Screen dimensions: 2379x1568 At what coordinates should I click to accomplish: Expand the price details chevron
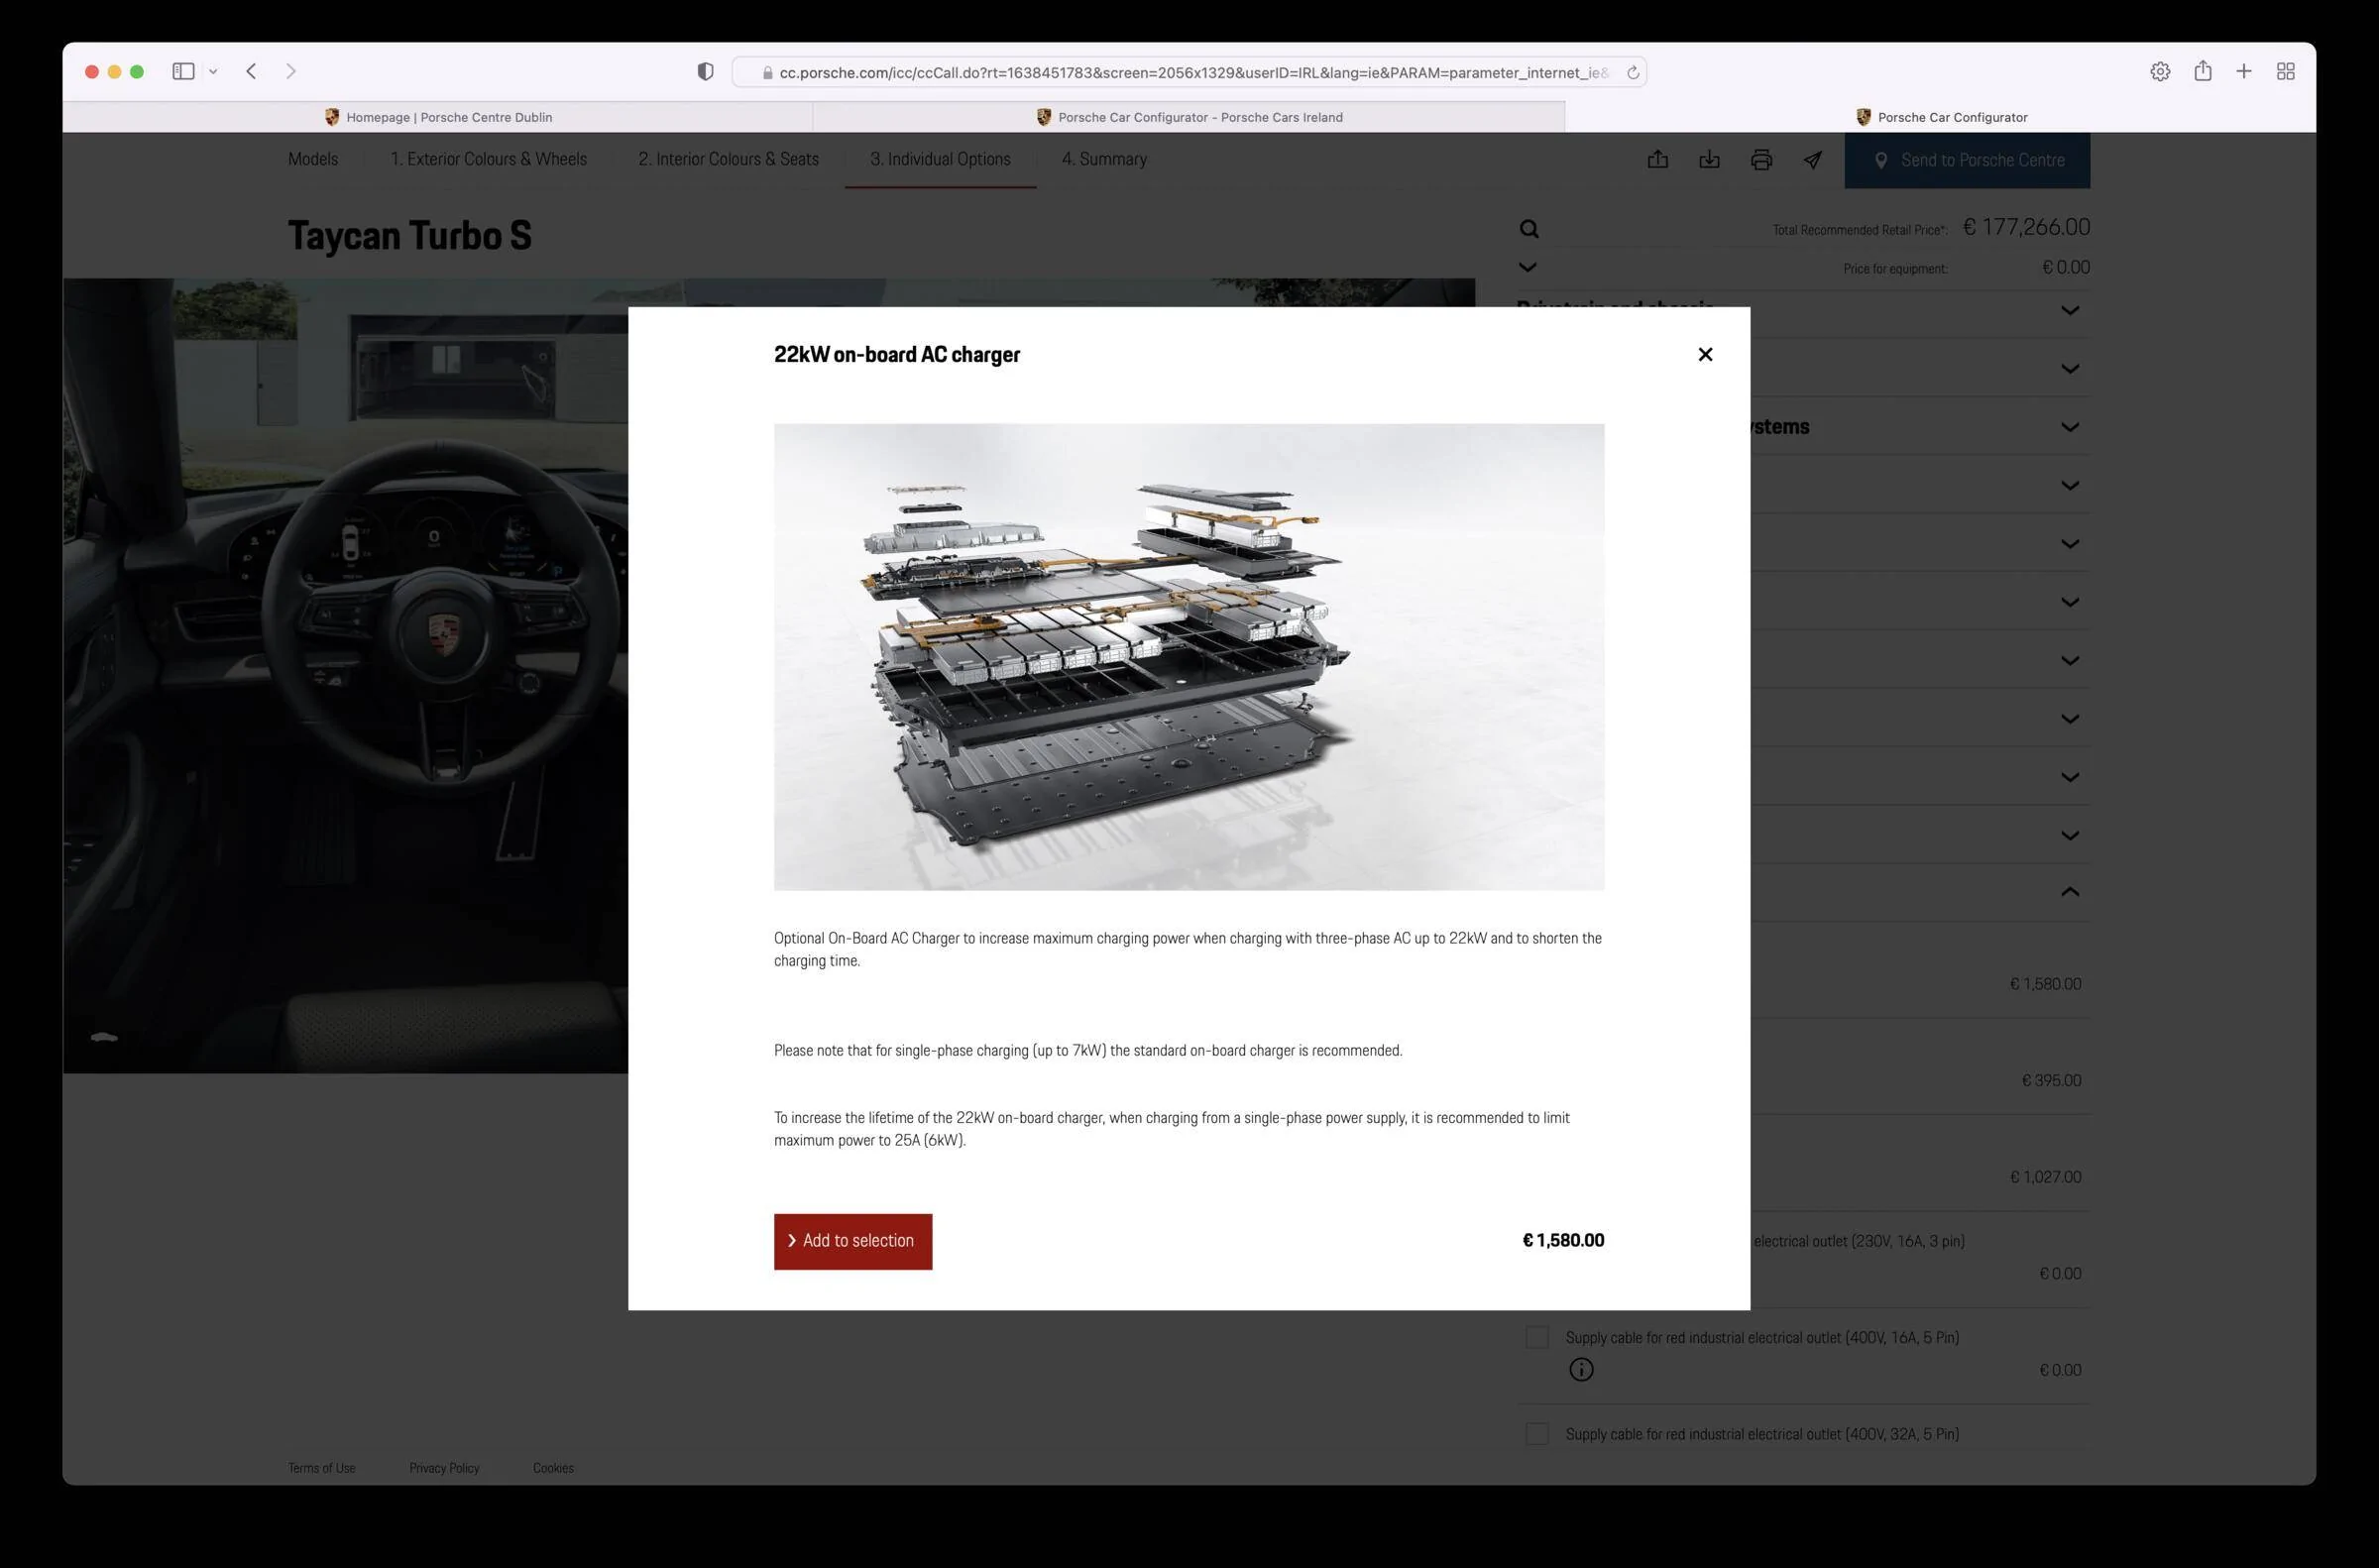click(x=1527, y=267)
